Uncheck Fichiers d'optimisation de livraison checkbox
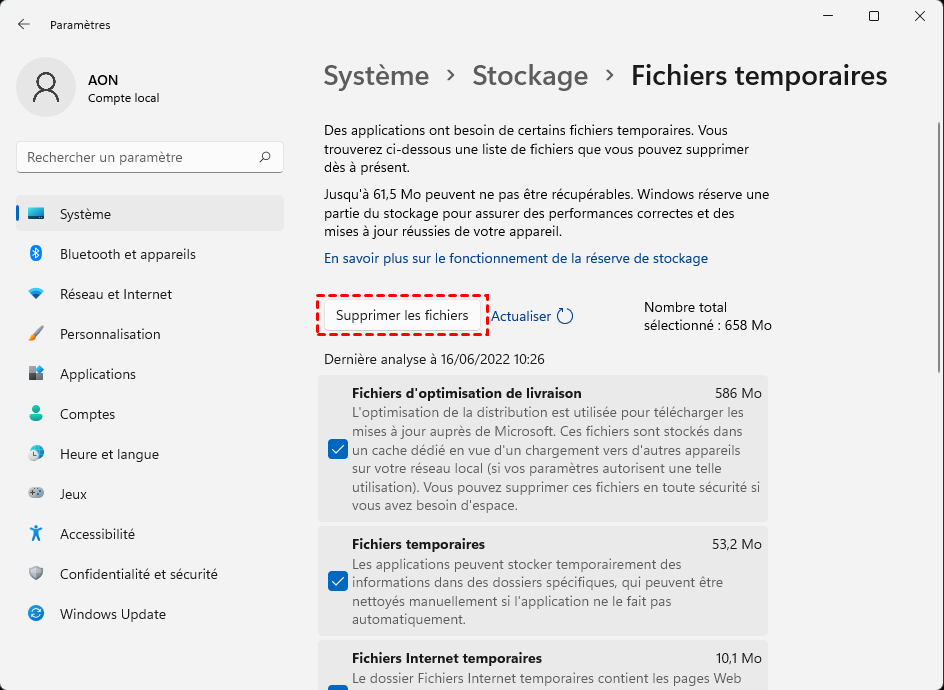 pos(338,449)
